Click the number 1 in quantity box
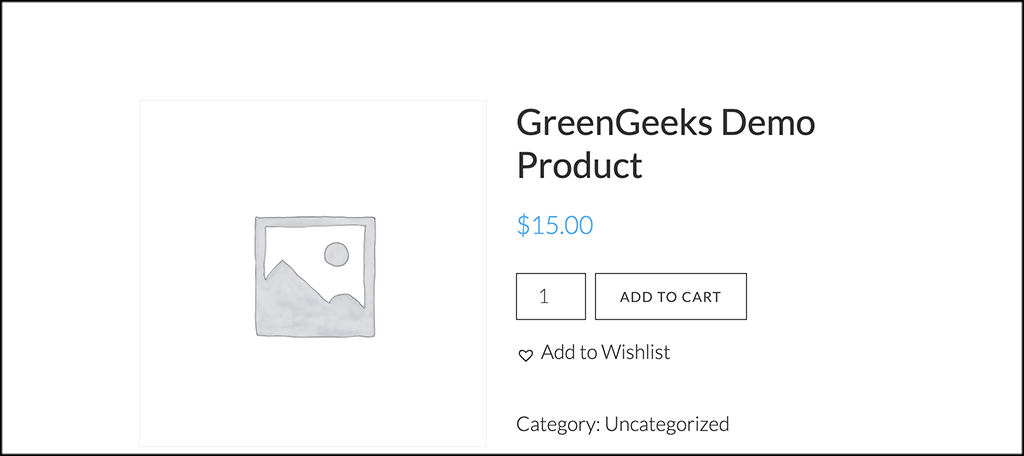 [544, 296]
